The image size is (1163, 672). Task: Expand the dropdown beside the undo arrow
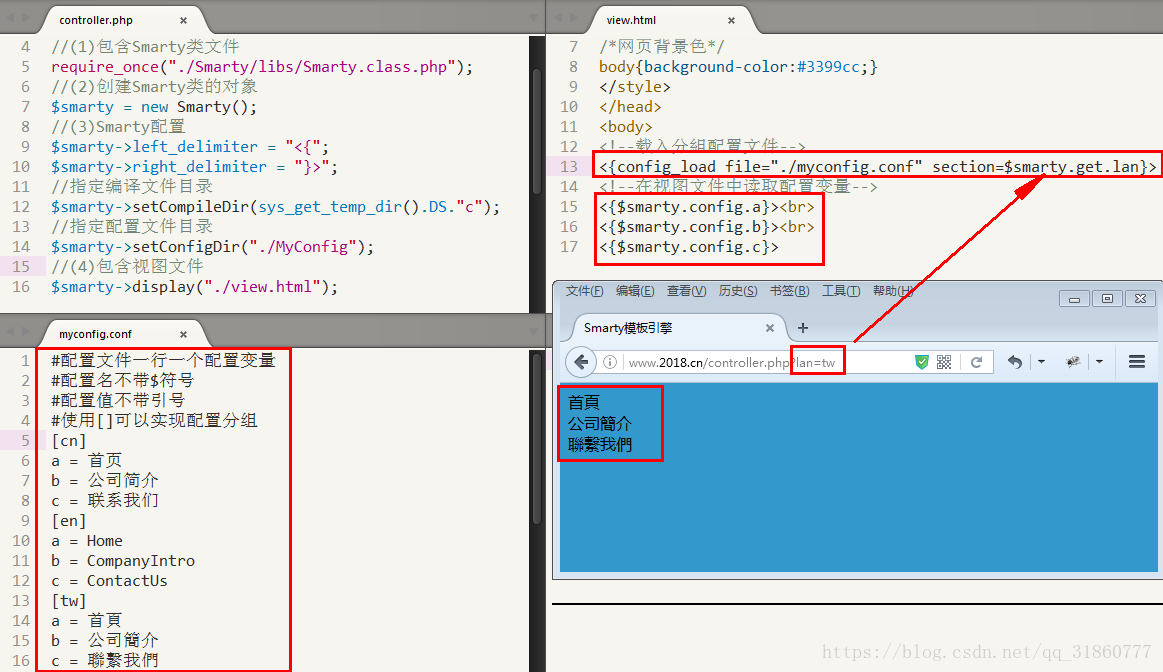[x=1041, y=362]
